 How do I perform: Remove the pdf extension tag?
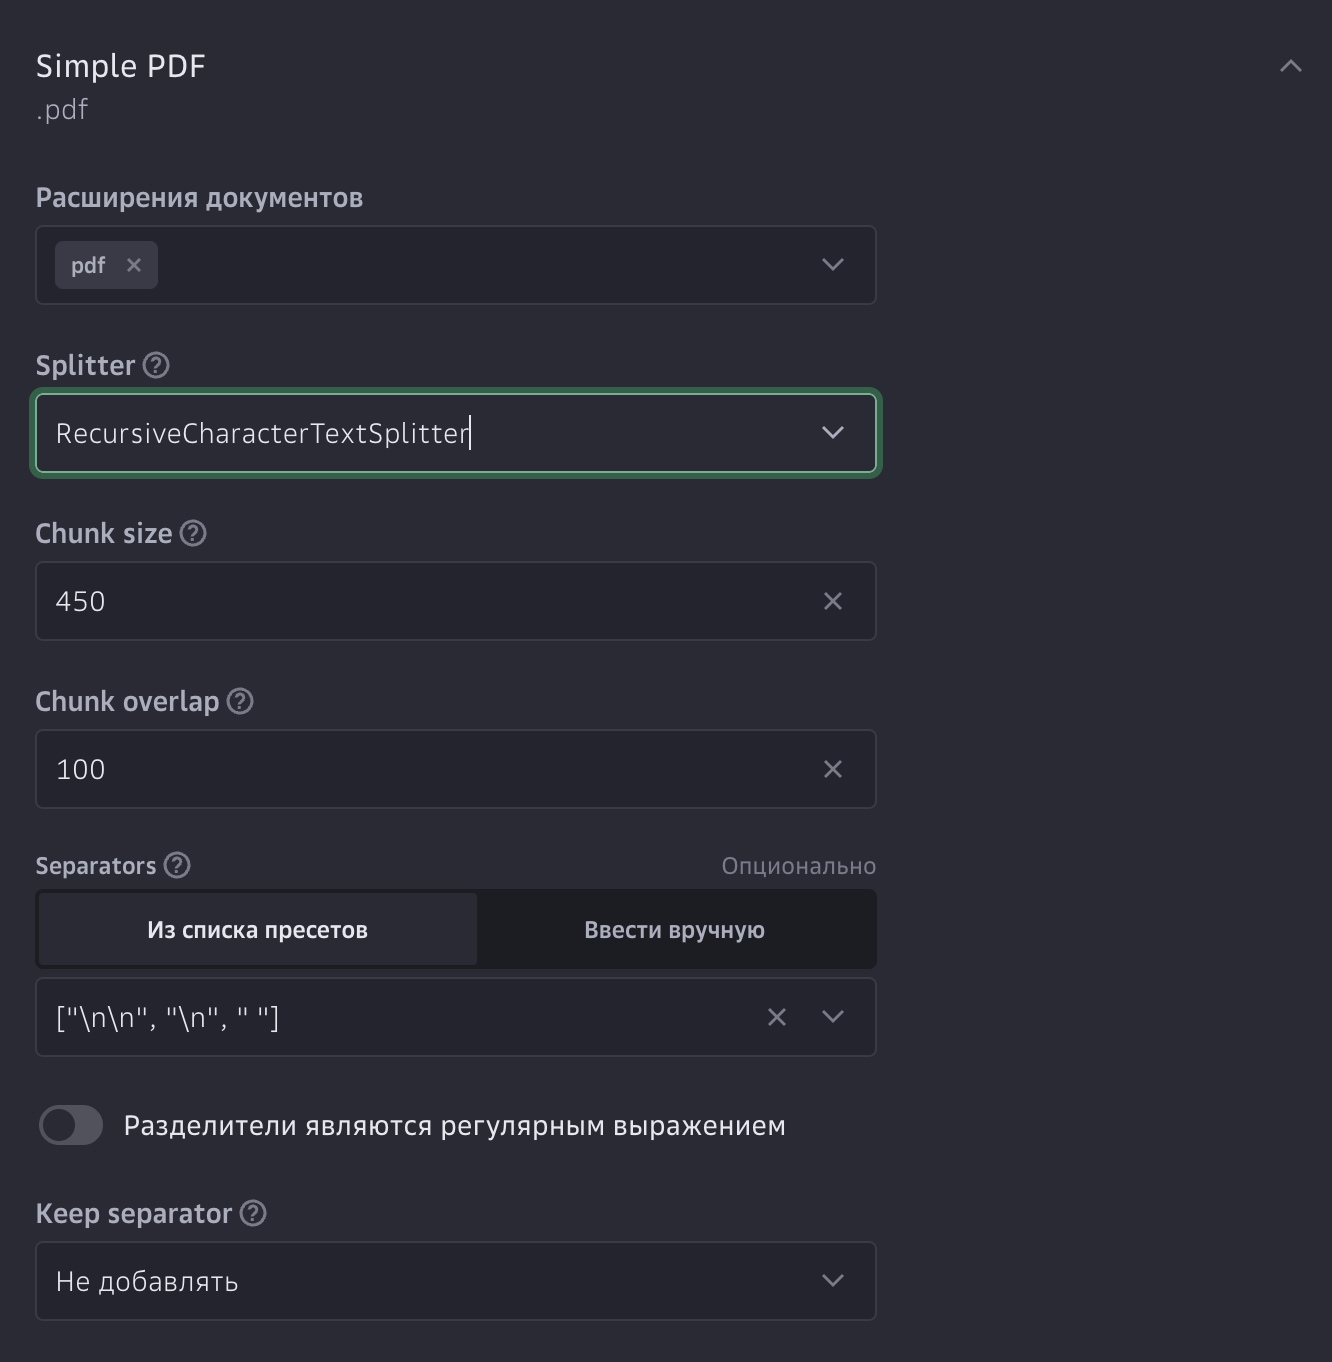134,265
